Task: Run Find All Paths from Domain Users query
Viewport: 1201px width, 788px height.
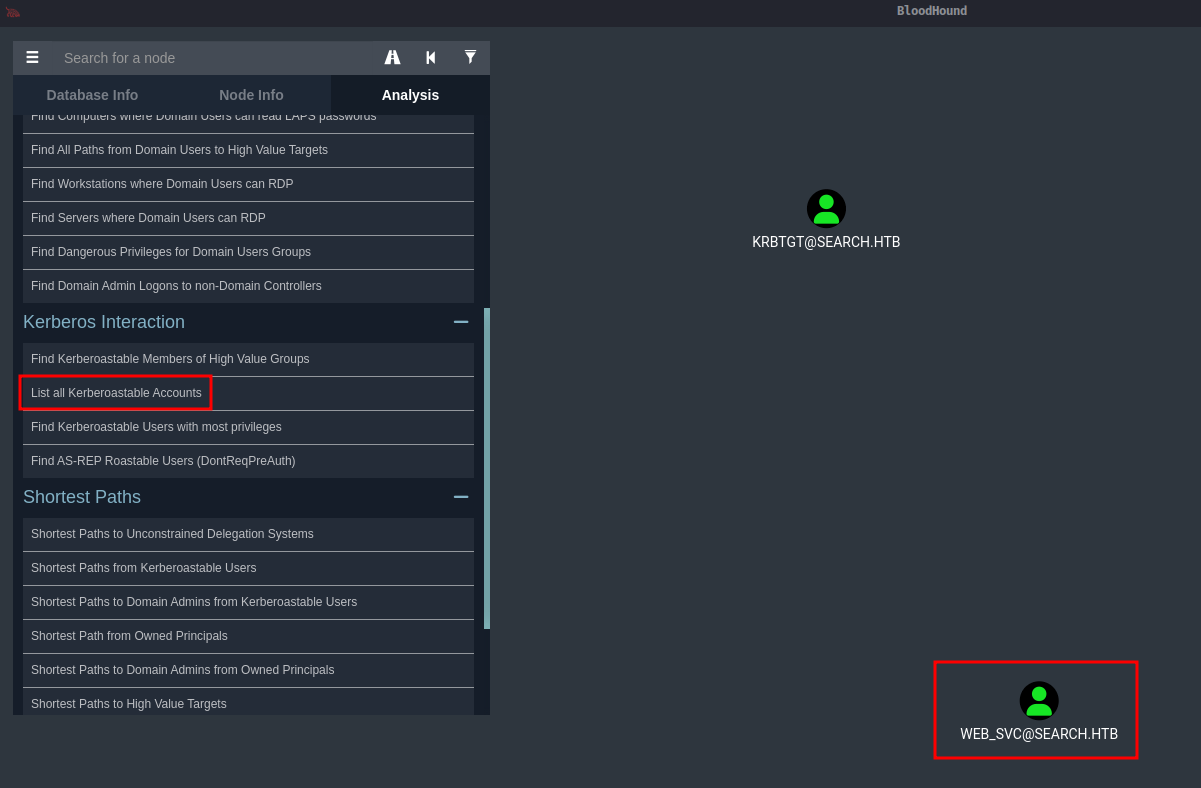Action: pyautogui.click(x=248, y=150)
